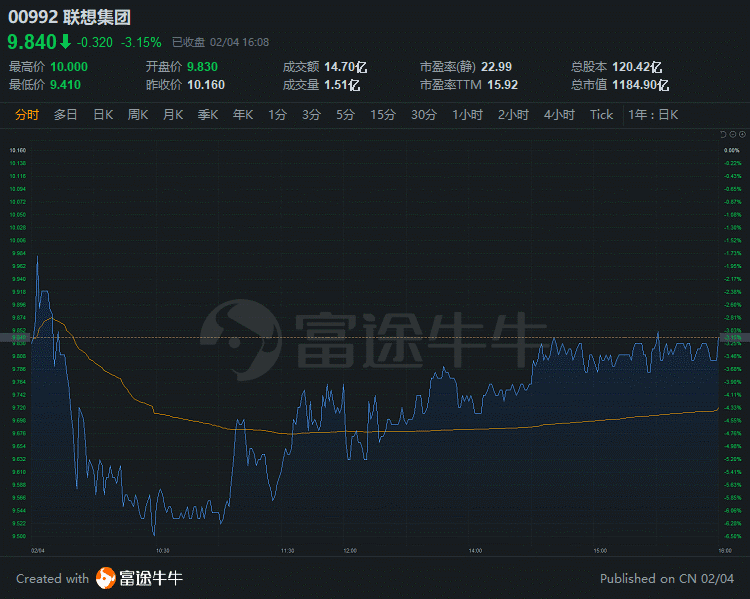750x599 pixels.
Task: Select the 1小时 interval tab
Action: [x=467, y=115]
